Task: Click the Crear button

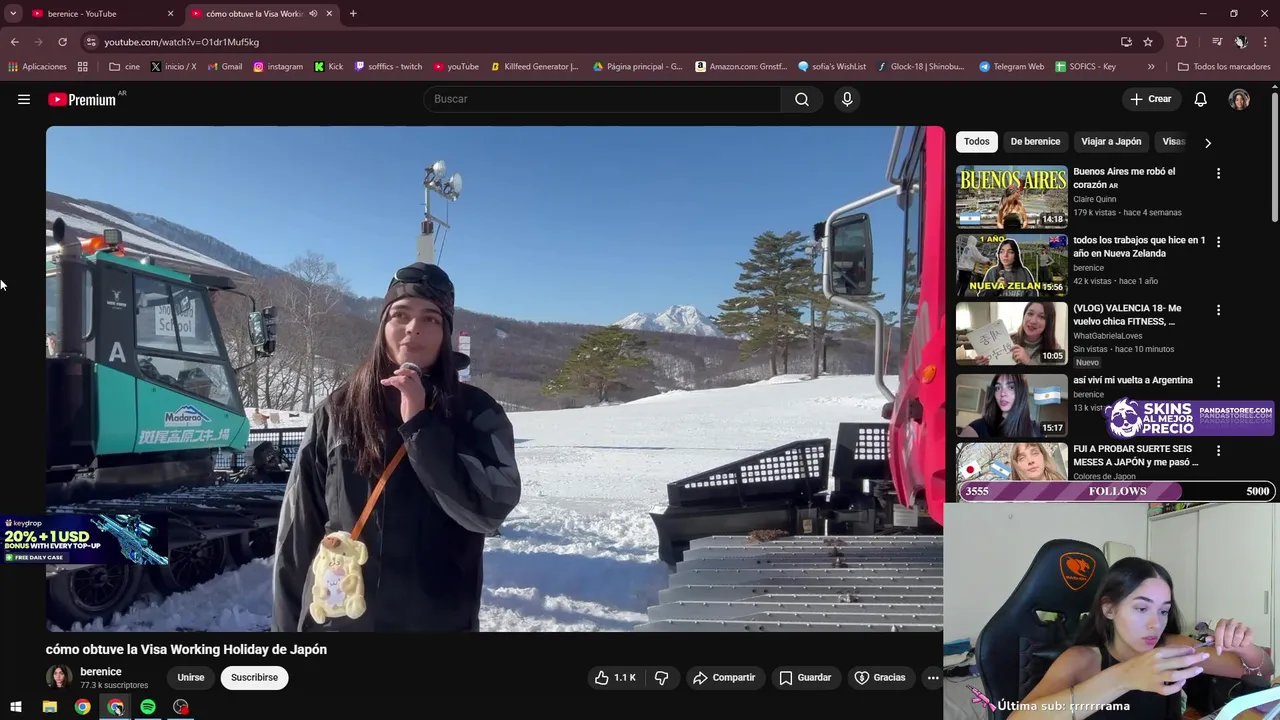Action: pos(1151,99)
